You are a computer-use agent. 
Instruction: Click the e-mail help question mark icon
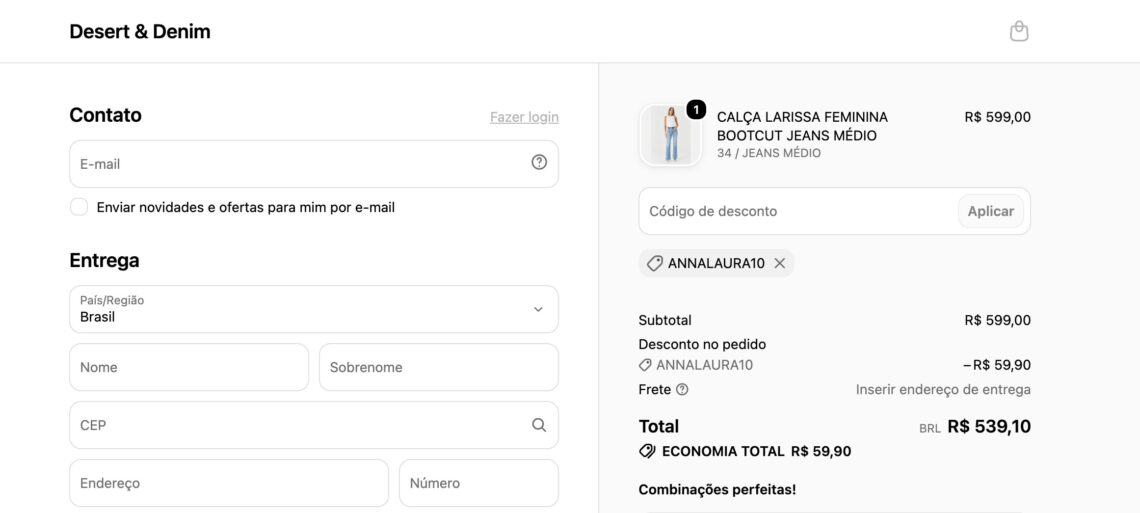539,163
